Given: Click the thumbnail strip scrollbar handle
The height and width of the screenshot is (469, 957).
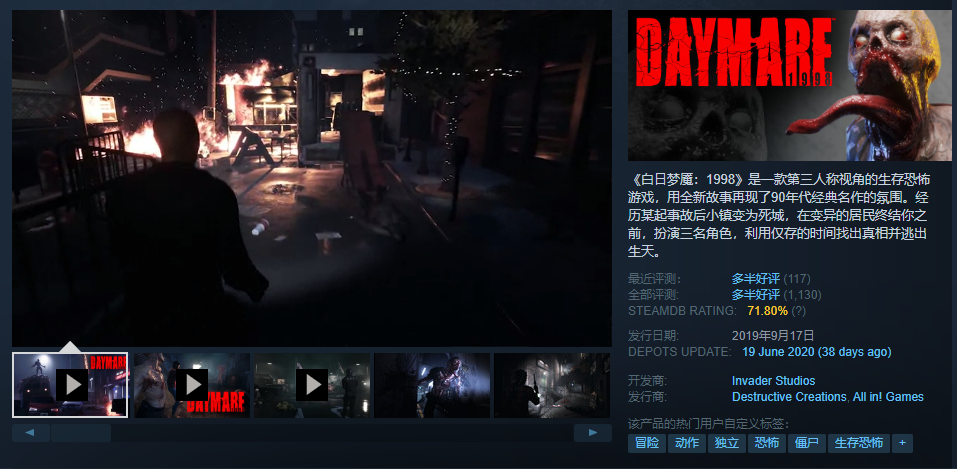Looking at the screenshot, I should tap(81, 433).
